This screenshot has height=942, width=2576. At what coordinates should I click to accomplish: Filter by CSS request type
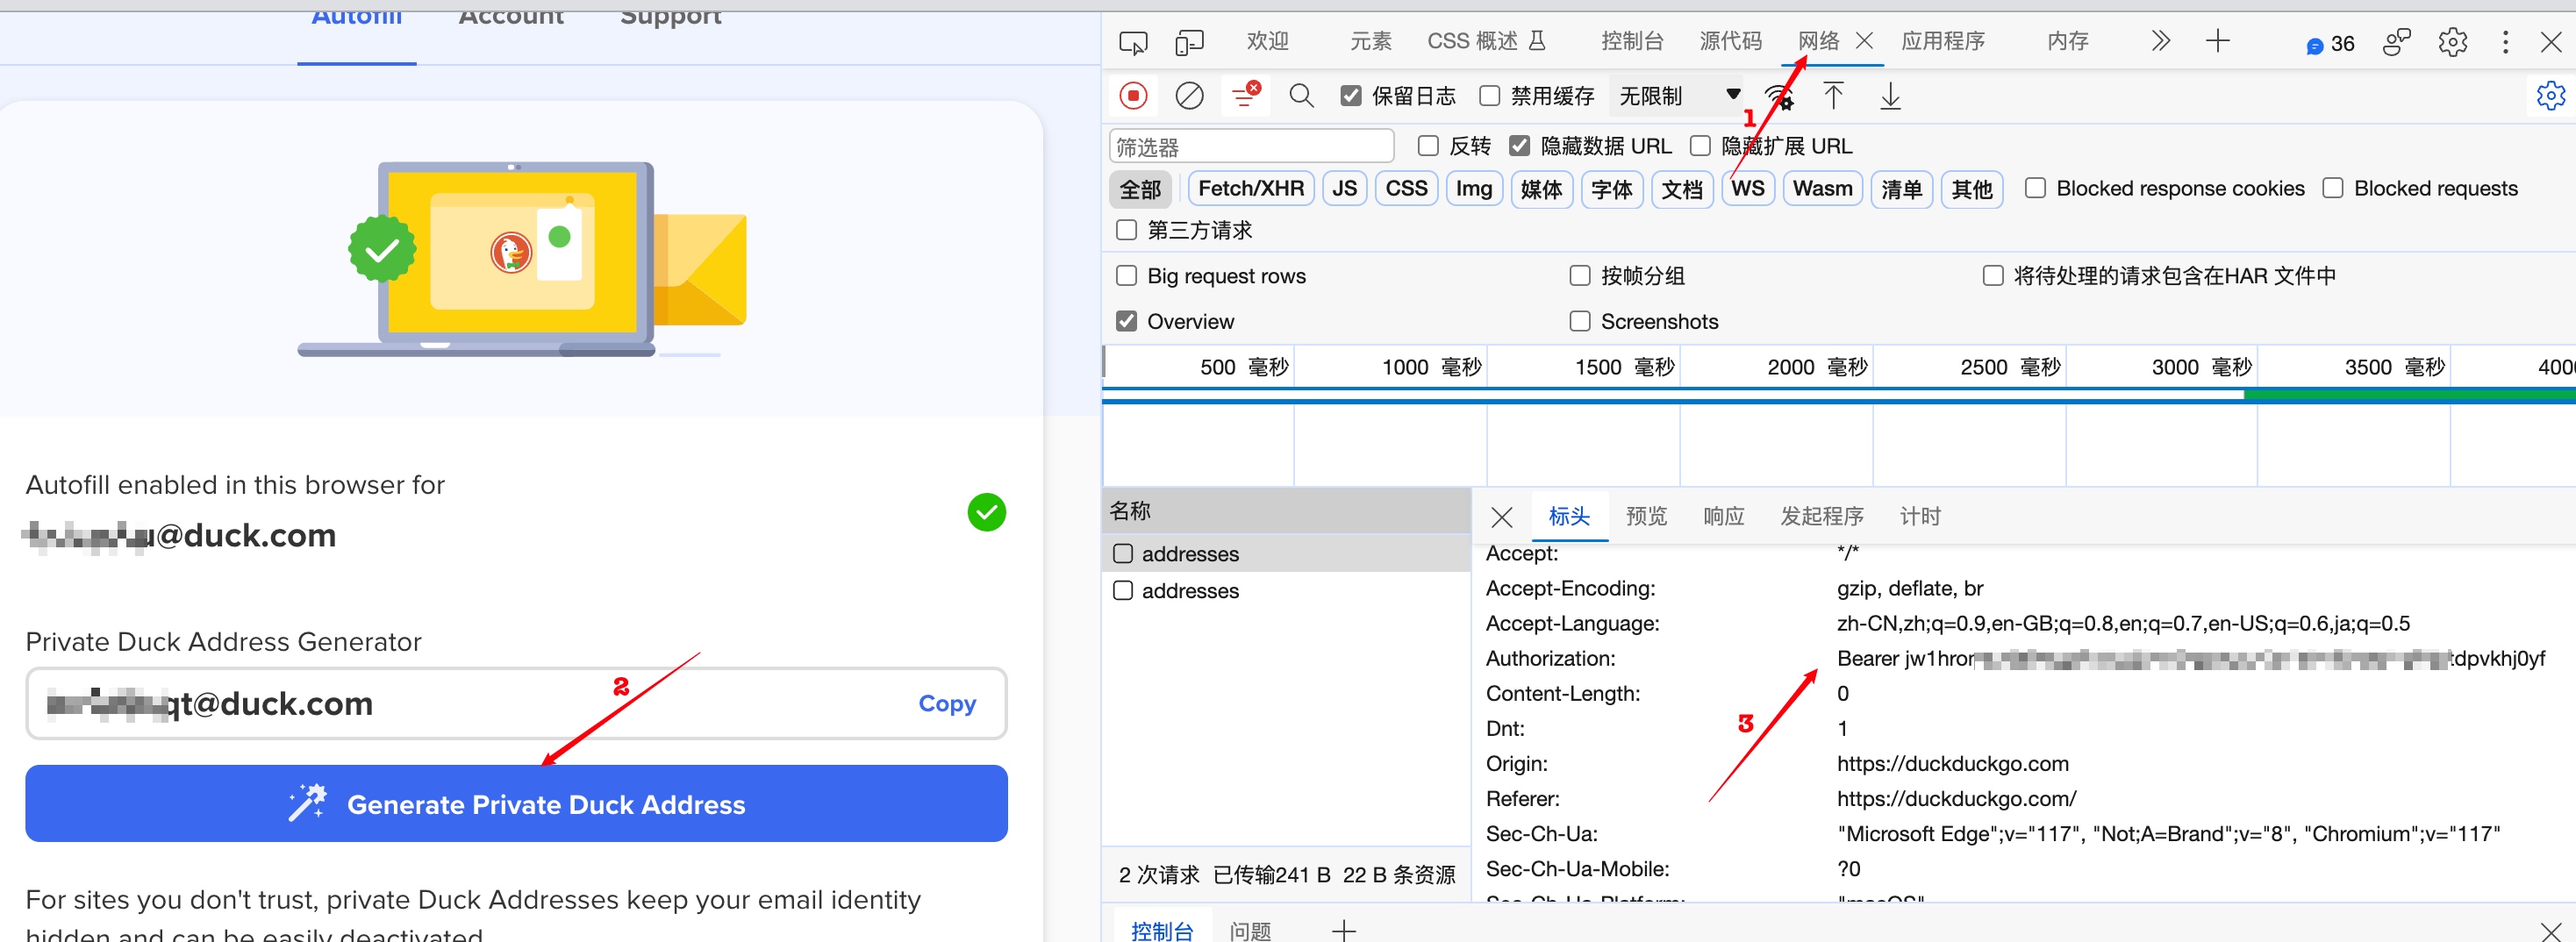tap(1406, 189)
